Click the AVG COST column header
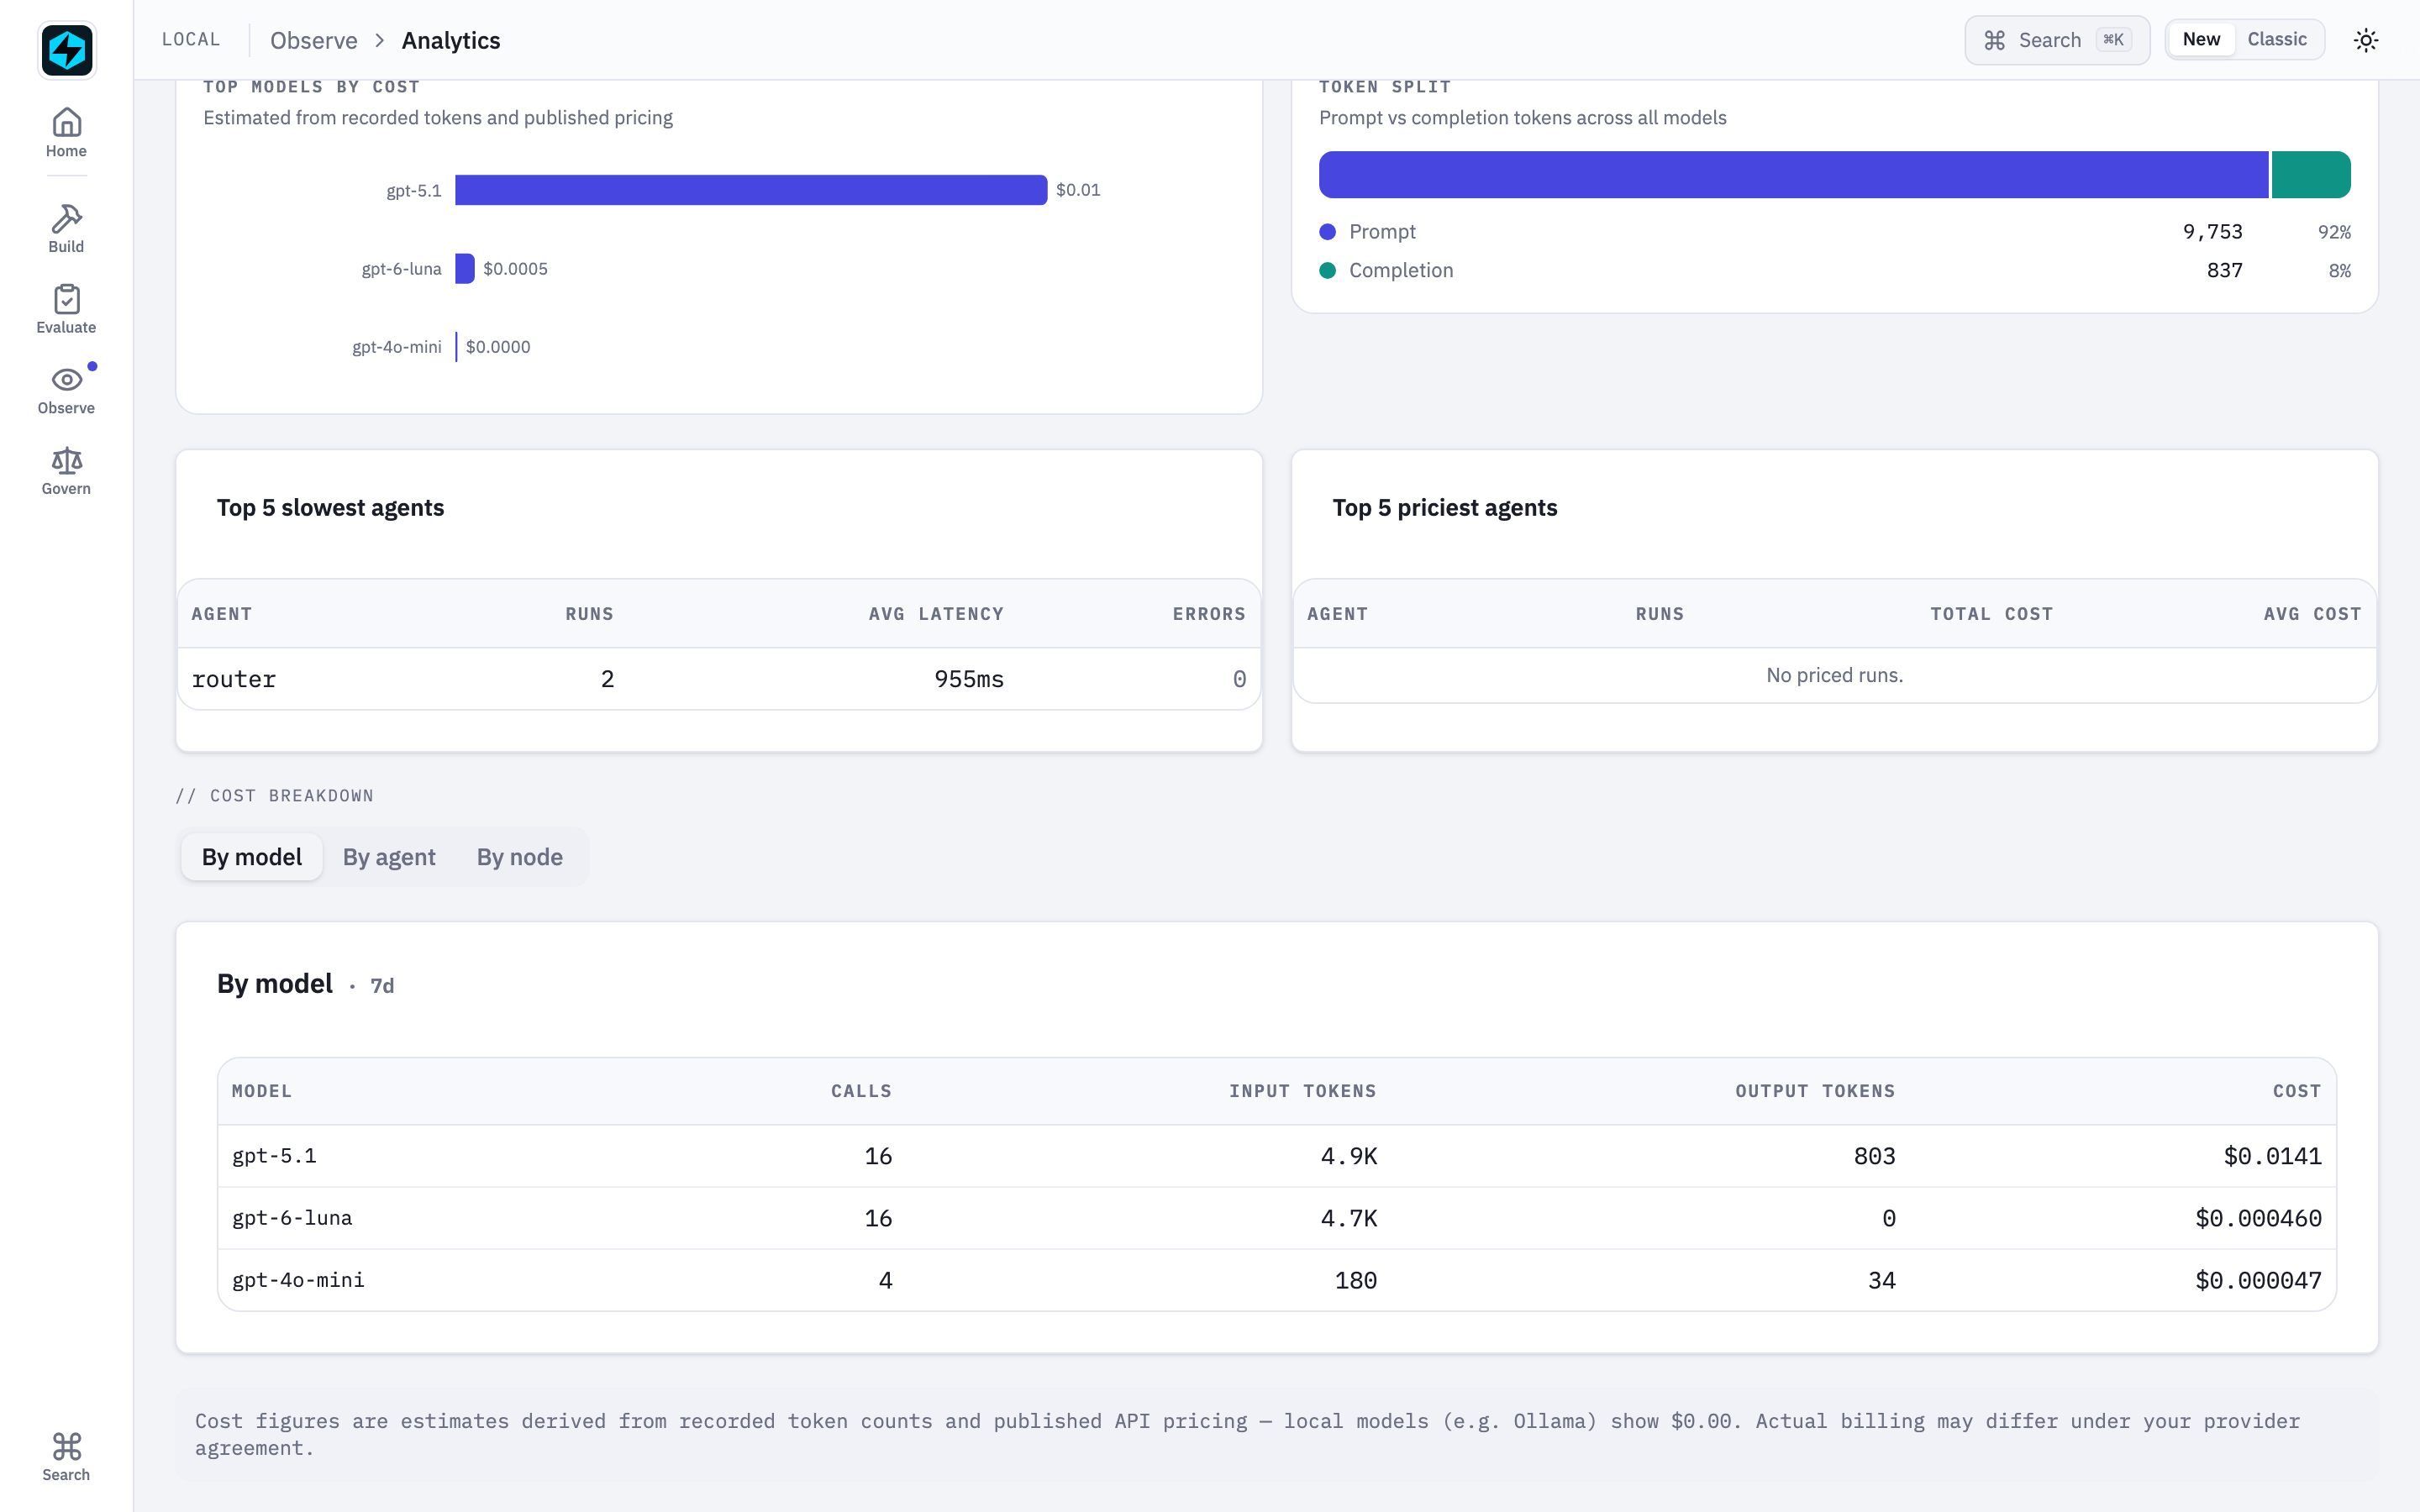 (x=2312, y=614)
